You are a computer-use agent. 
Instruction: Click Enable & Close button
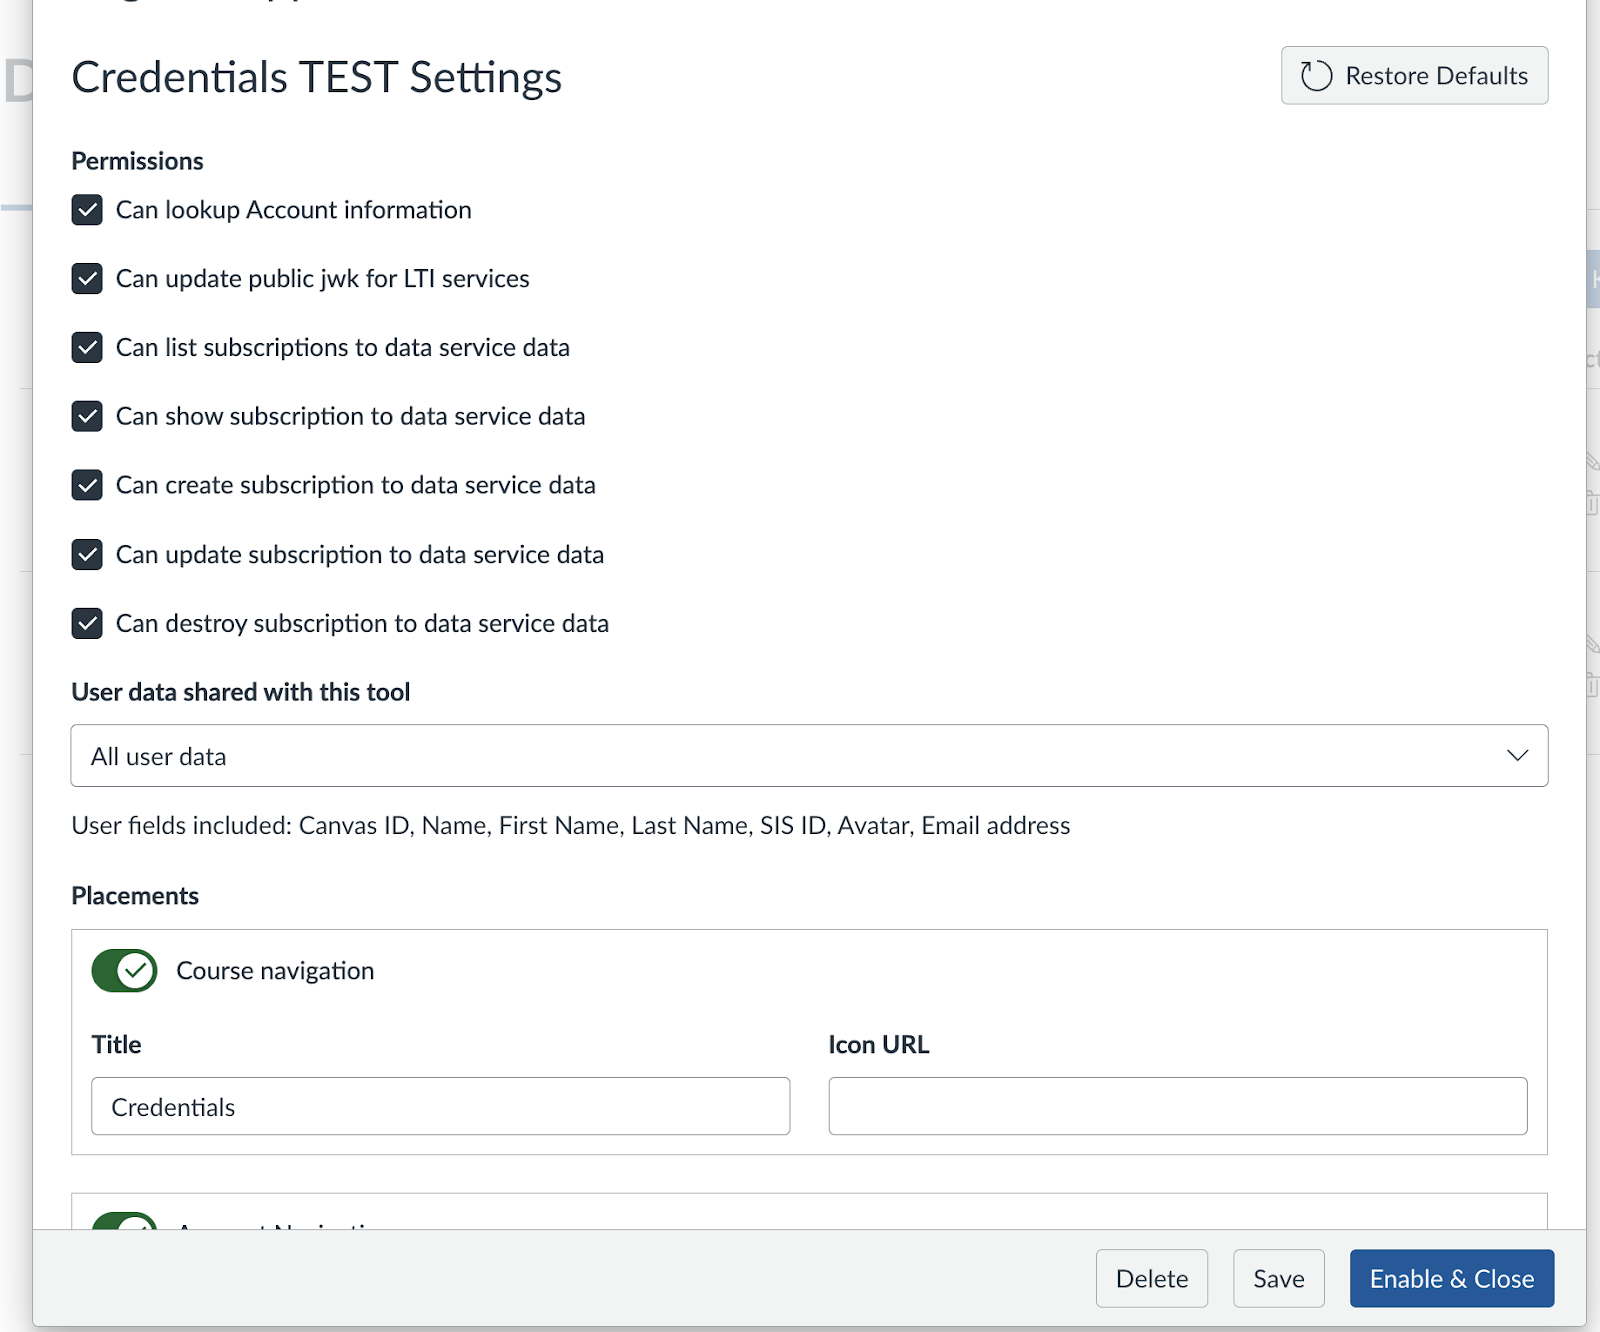click(1451, 1278)
